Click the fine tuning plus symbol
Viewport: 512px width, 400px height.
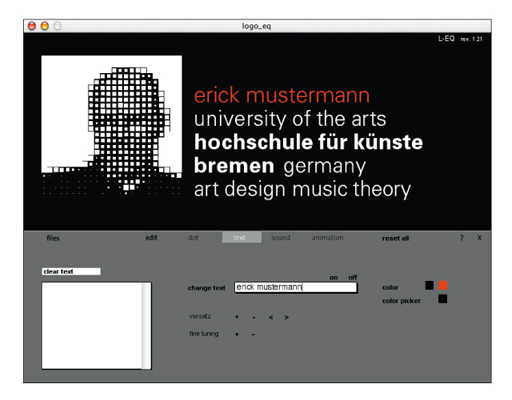tap(237, 334)
